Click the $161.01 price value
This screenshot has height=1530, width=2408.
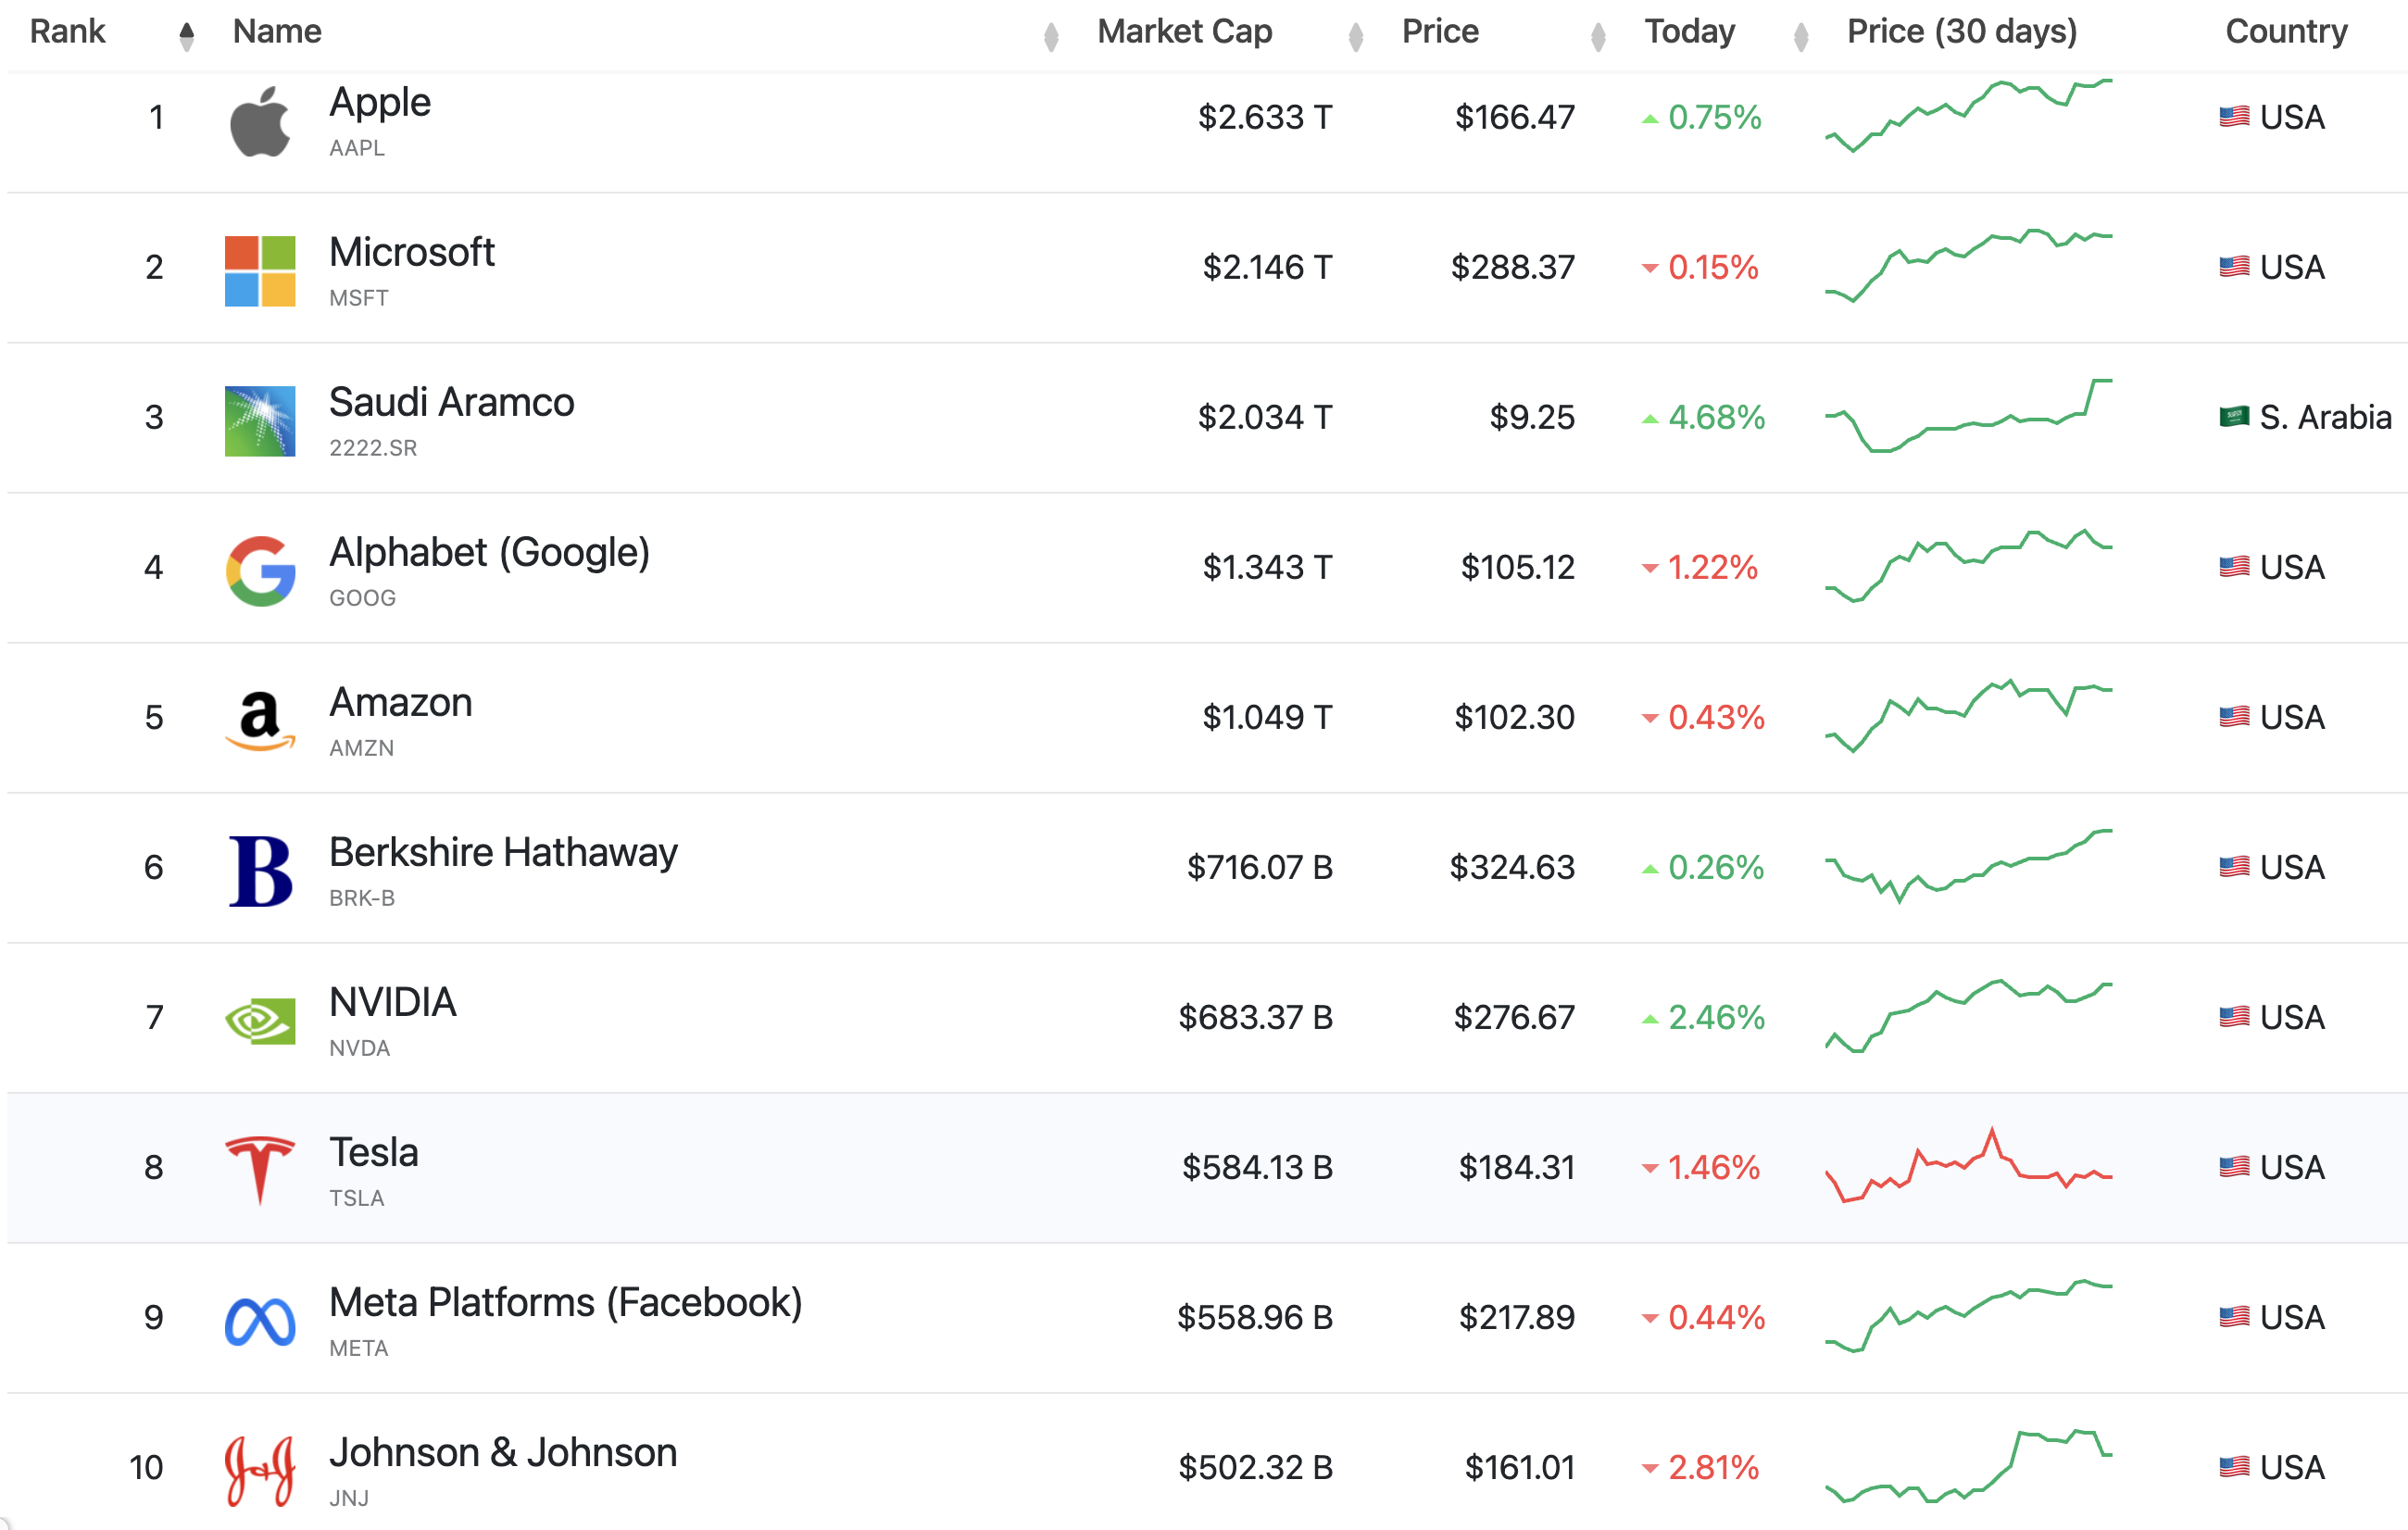click(x=1520, y=1468)
